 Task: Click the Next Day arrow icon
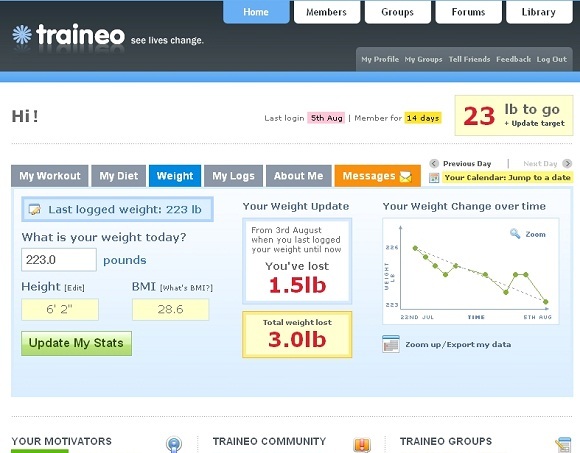pyautogui.click(x=567, y=163)
